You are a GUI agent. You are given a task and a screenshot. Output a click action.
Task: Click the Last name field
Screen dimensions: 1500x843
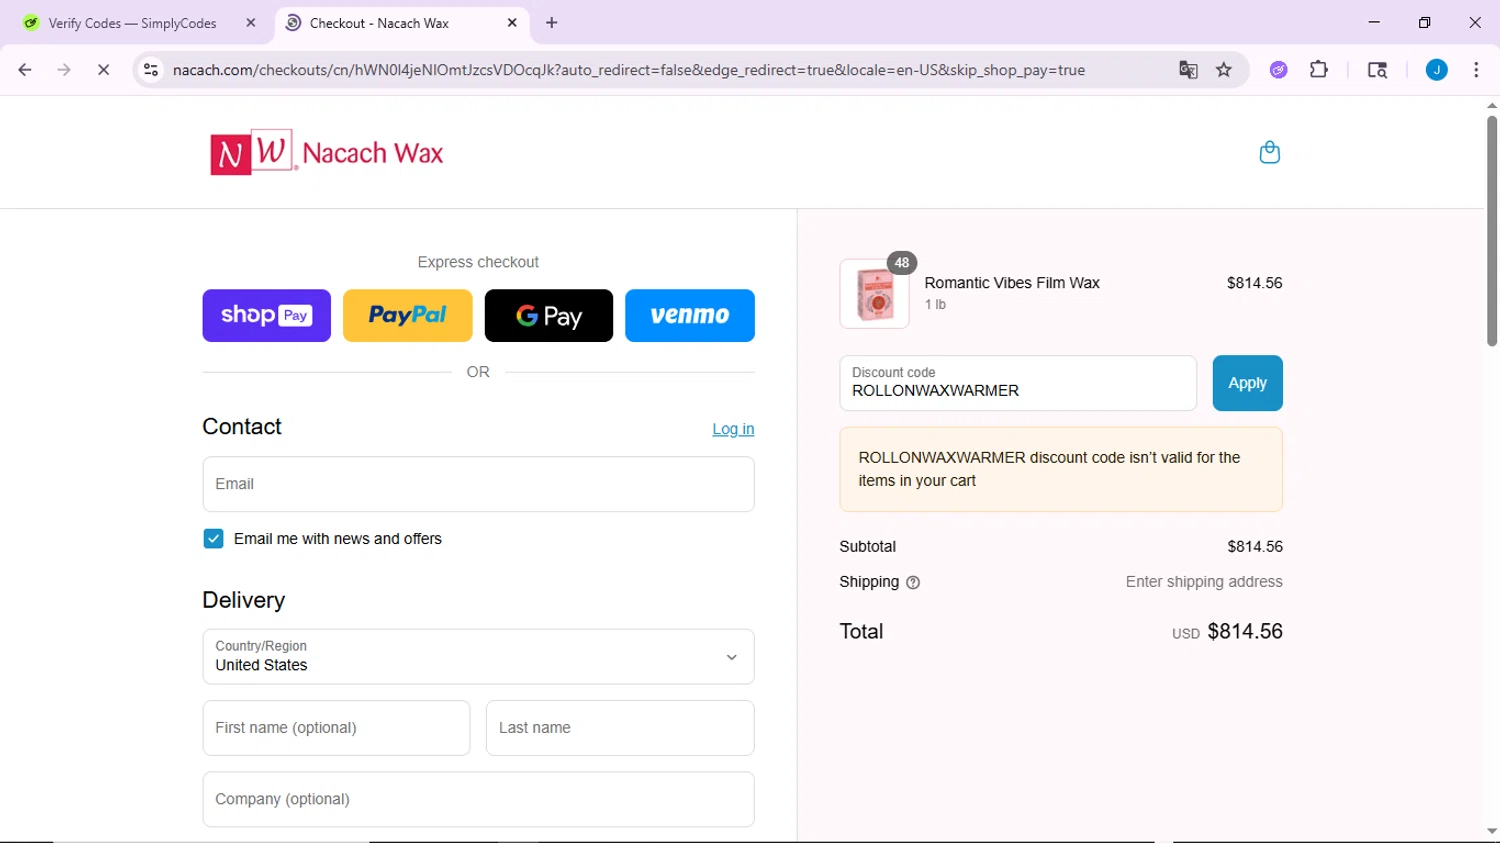(x=620, y=728)
